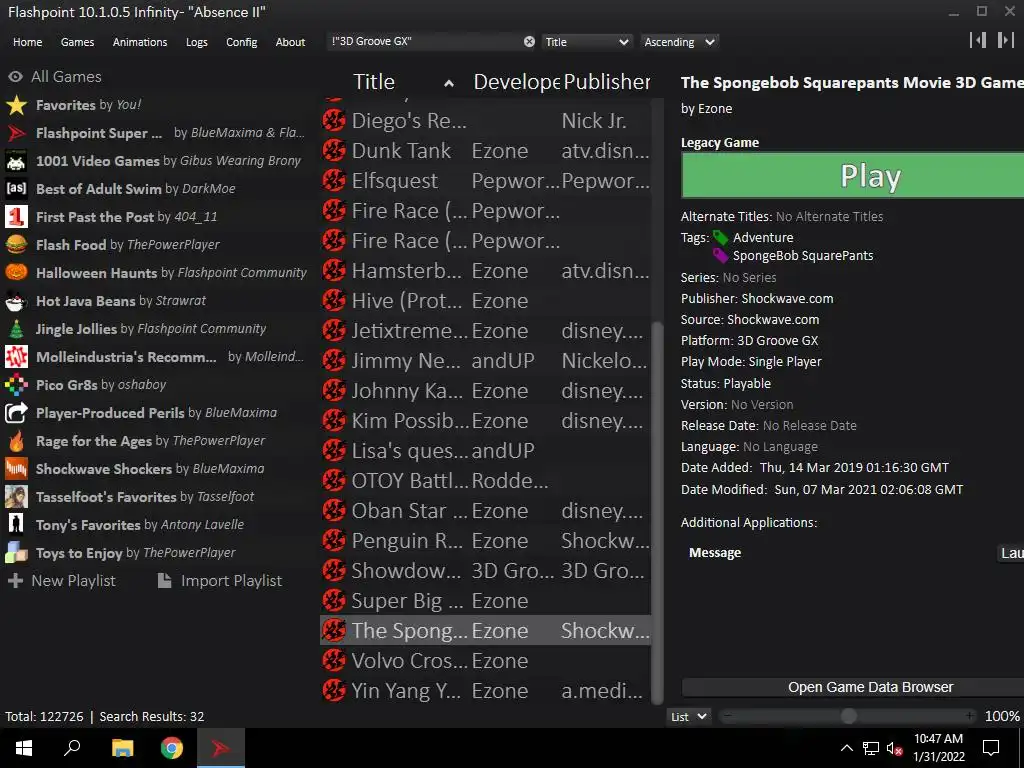The height and width of the screenshot is (768, 1024).
Task: Click the platform icon beside Elfsquest
Action: tap(334, 180)
